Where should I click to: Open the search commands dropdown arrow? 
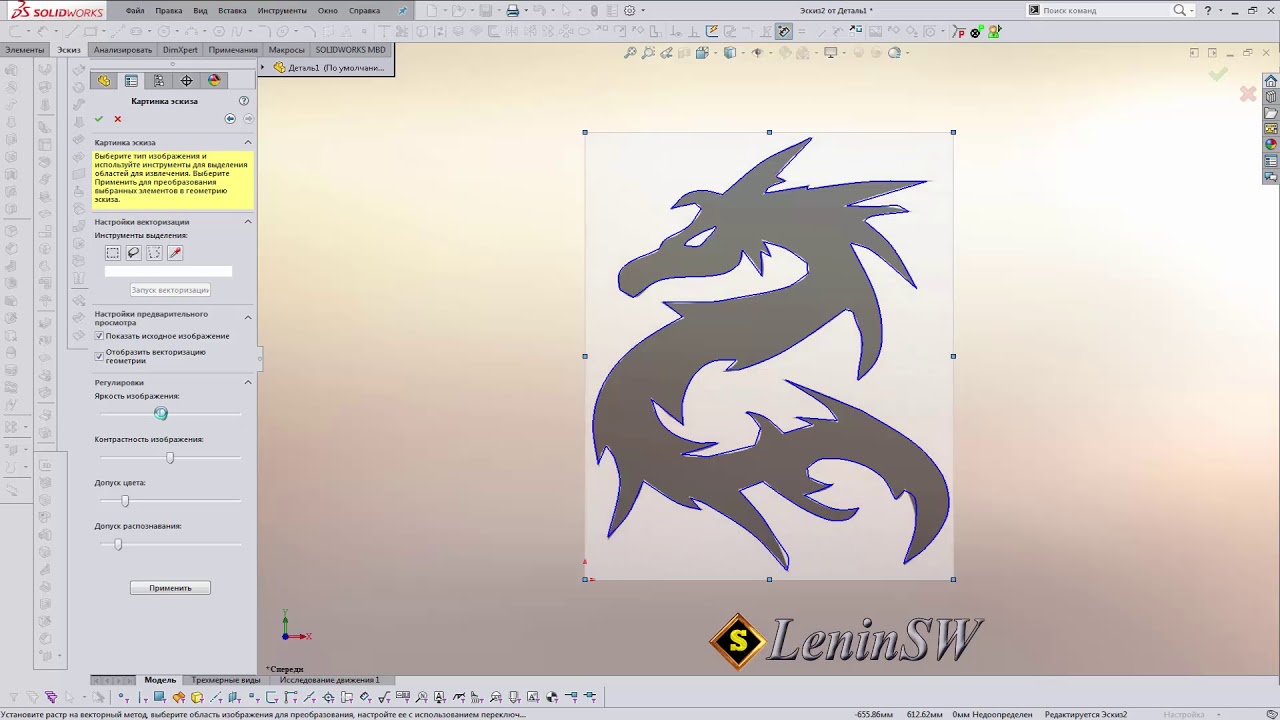click(1193, 11)
